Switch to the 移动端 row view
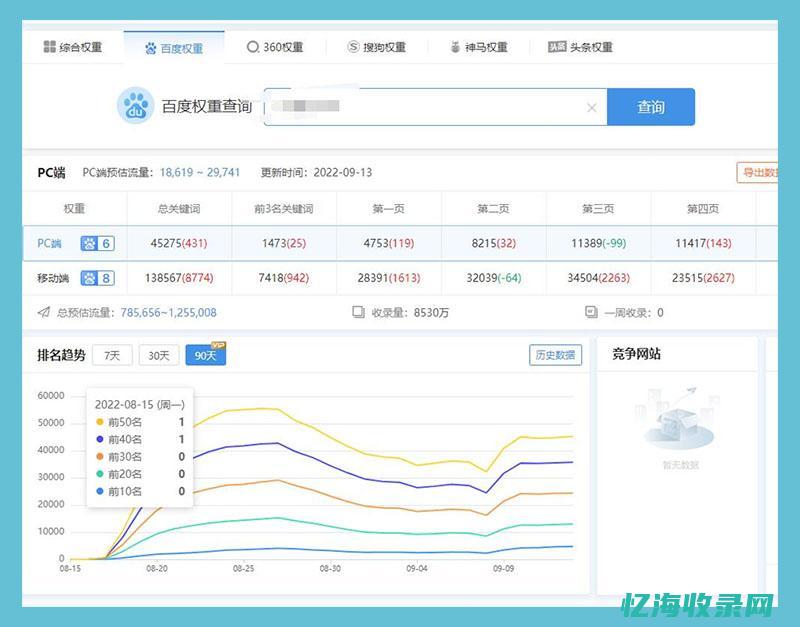Image resolution: width=800 pixels, height=627 pixels. coord(55,278)
